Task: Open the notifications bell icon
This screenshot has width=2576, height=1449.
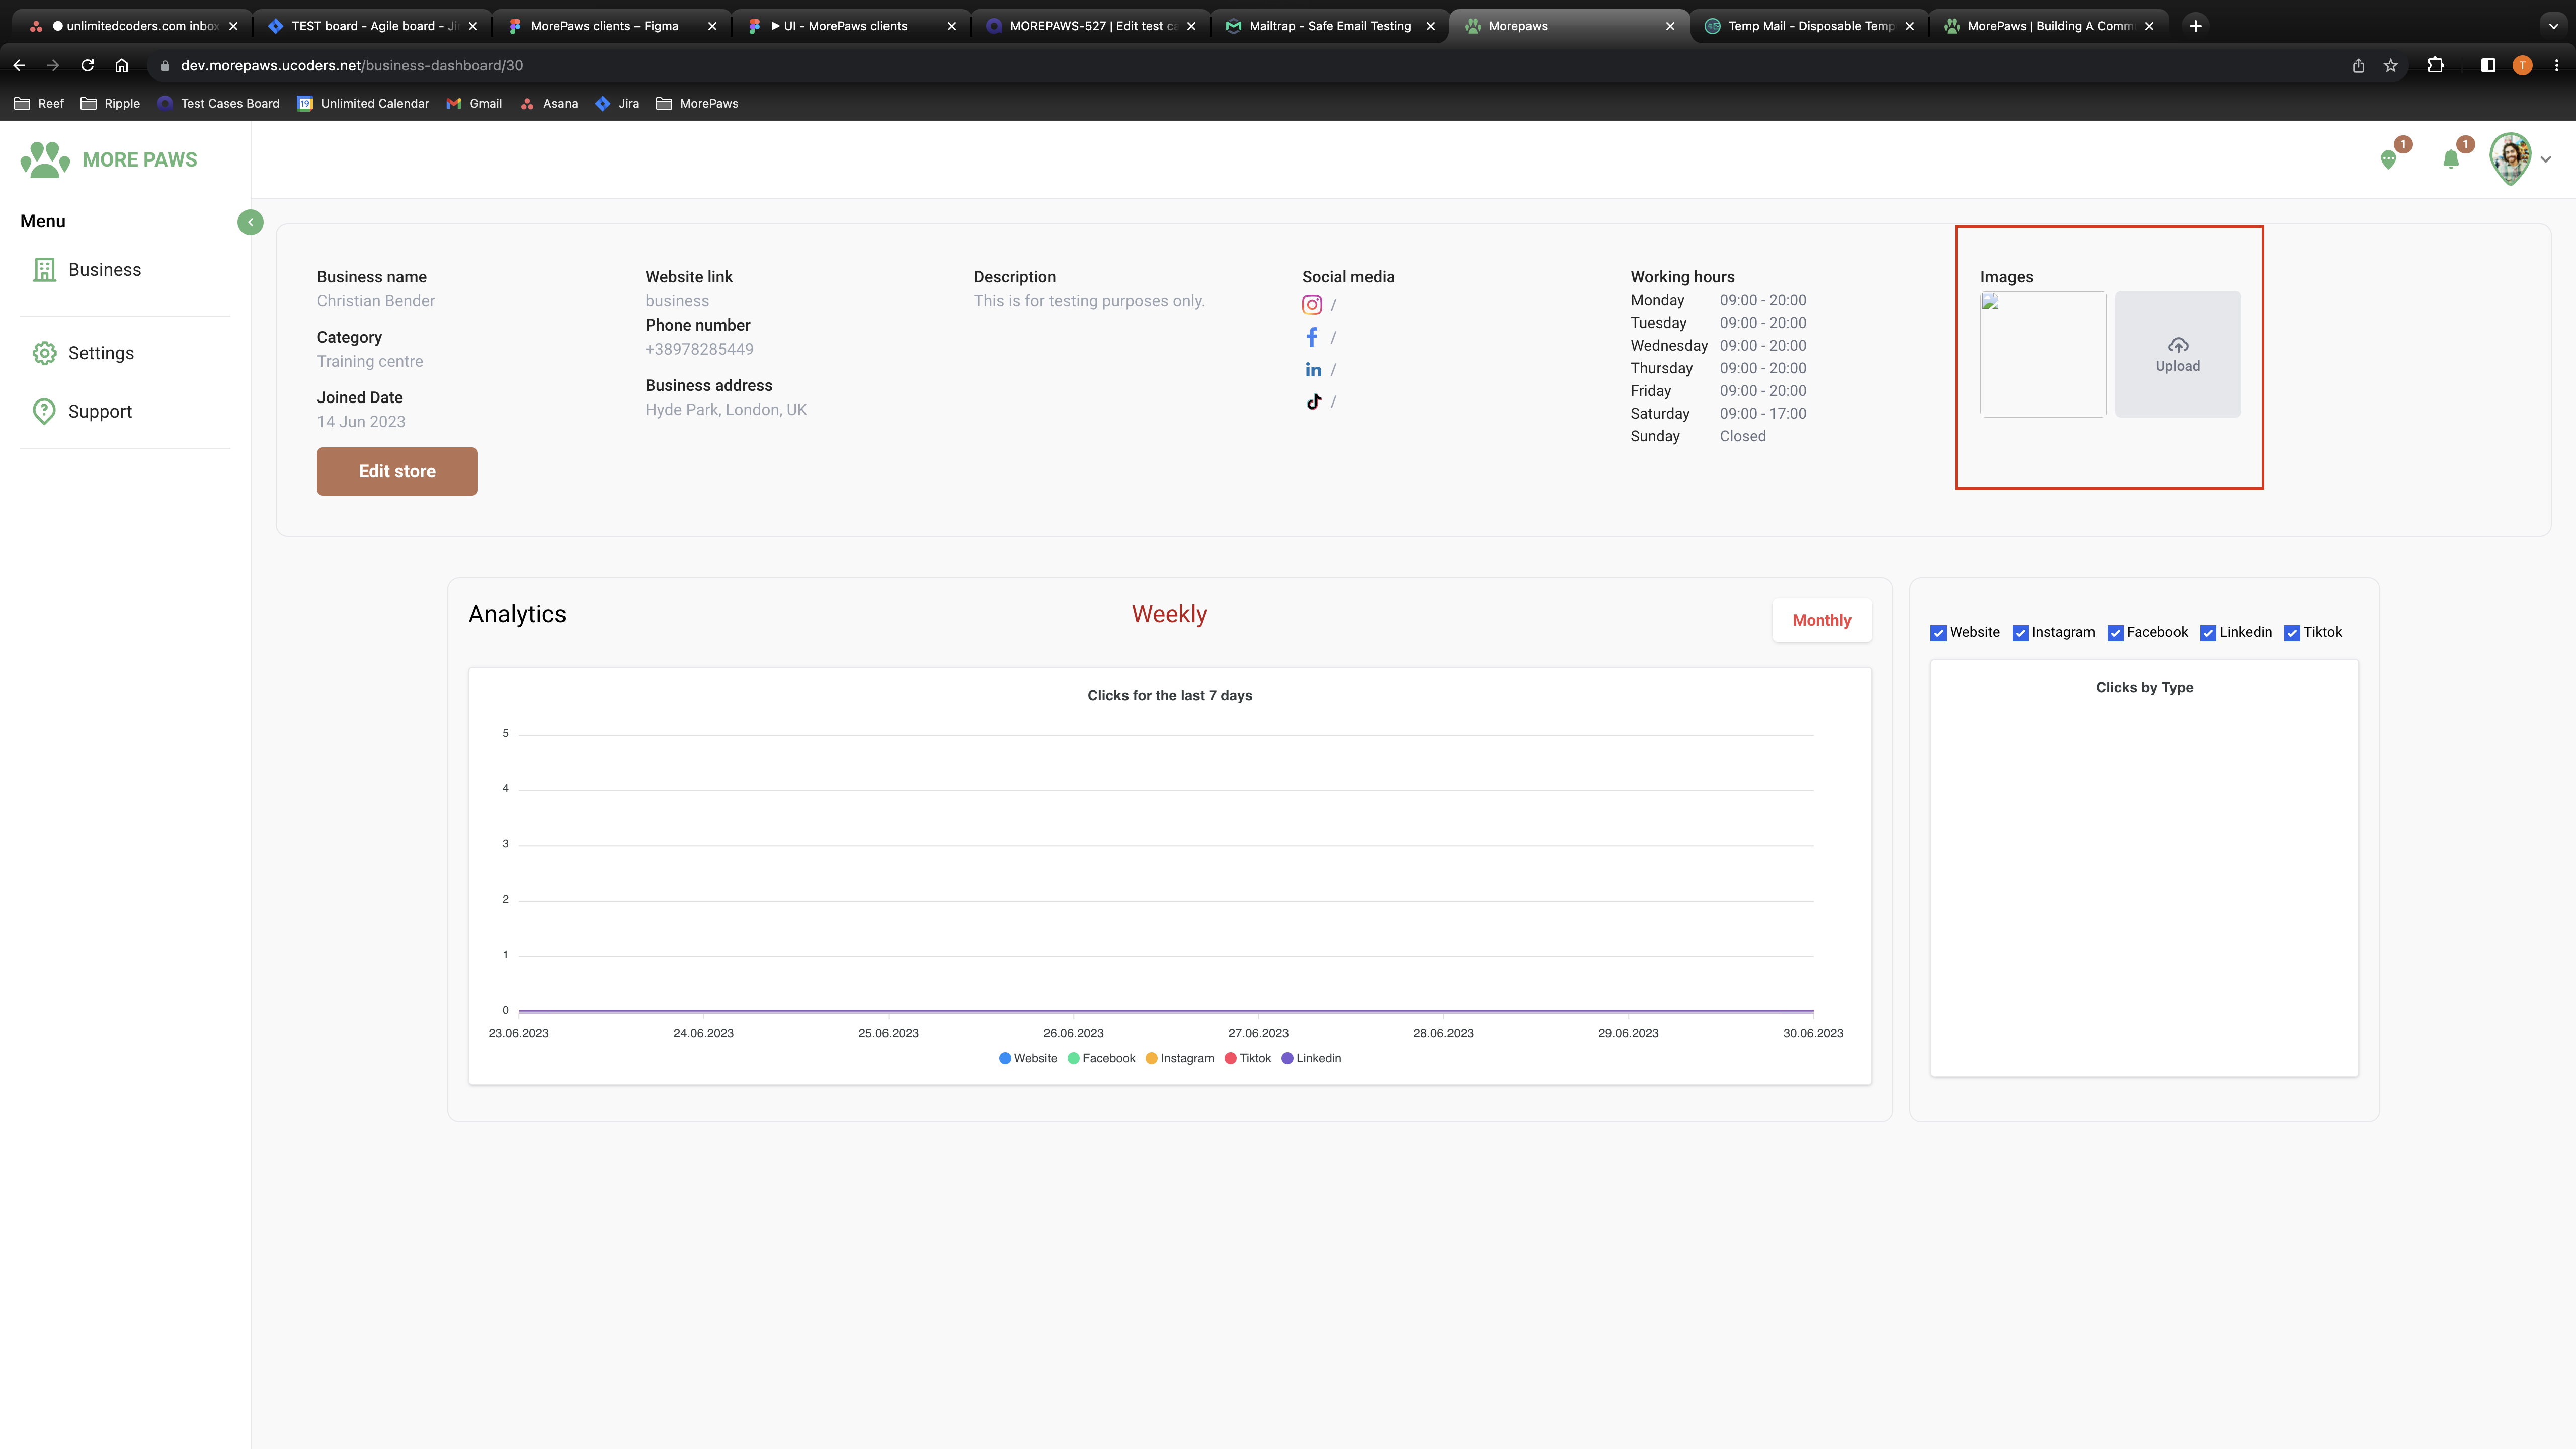Action: 2450,160
